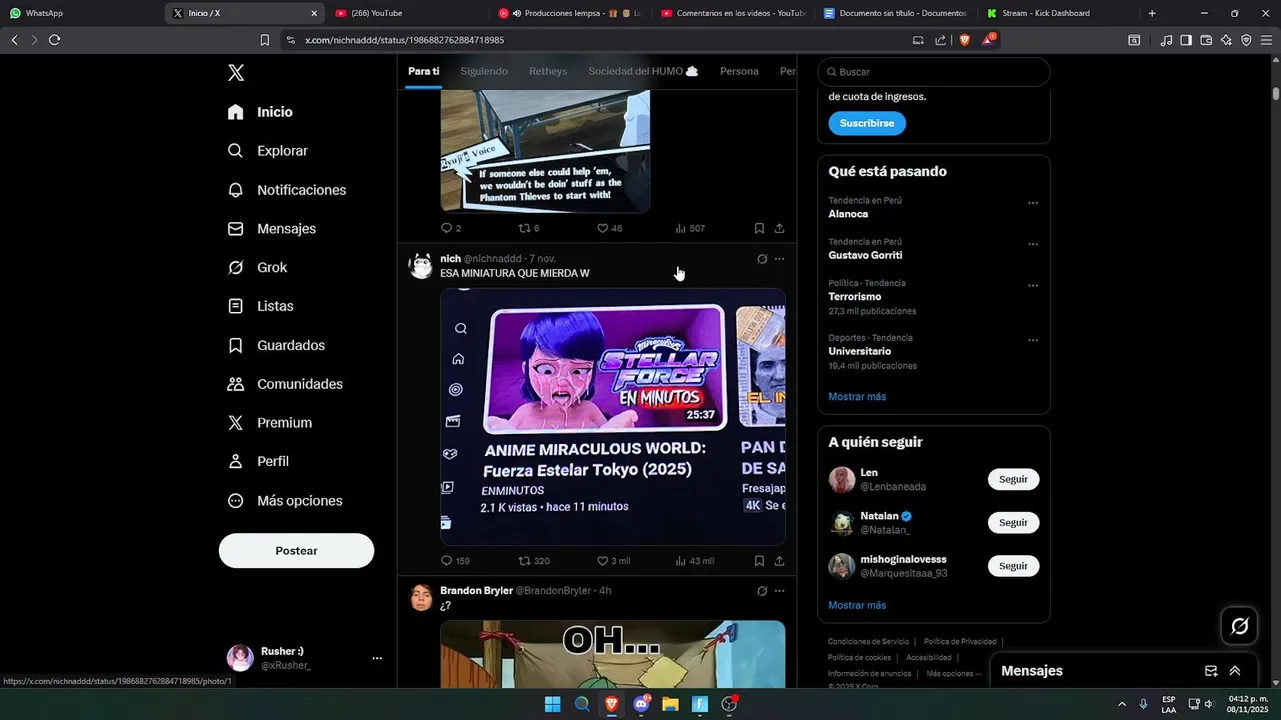The image size is (1281, 720).
Task: Open account menu next to Rusher :)
Action: click(x=377, y=658)
